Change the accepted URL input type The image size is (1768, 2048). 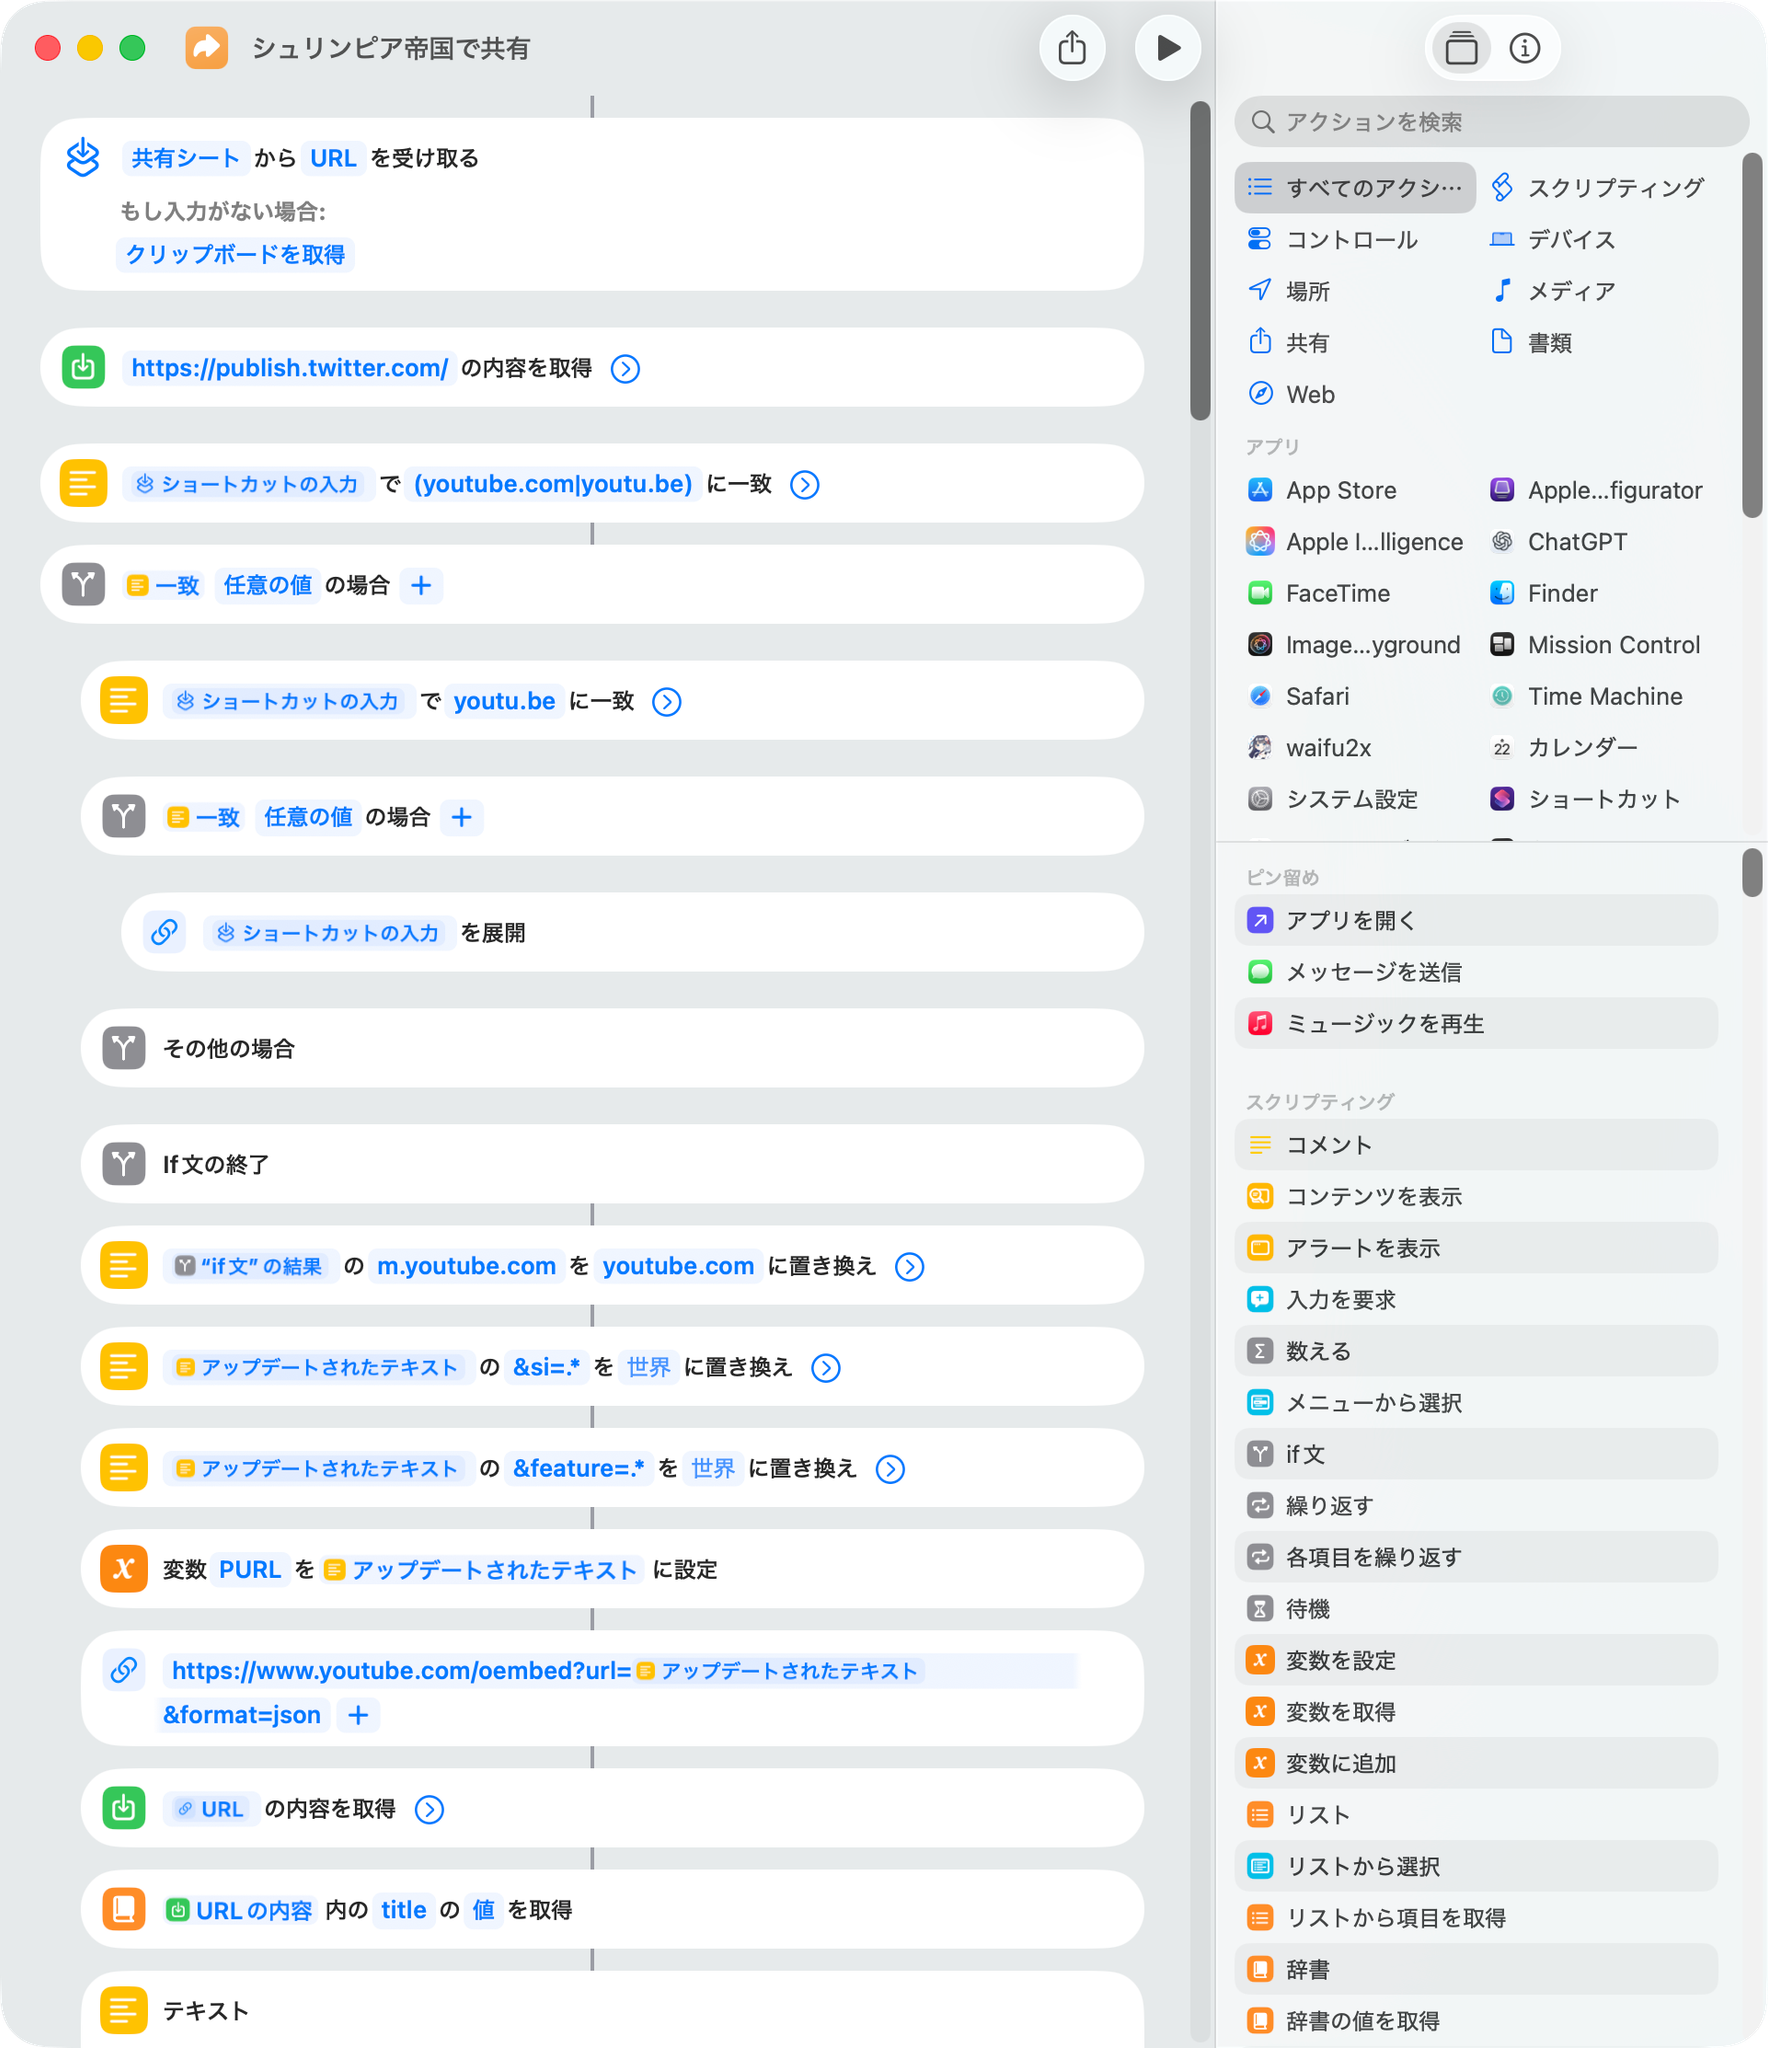point(333,158)
